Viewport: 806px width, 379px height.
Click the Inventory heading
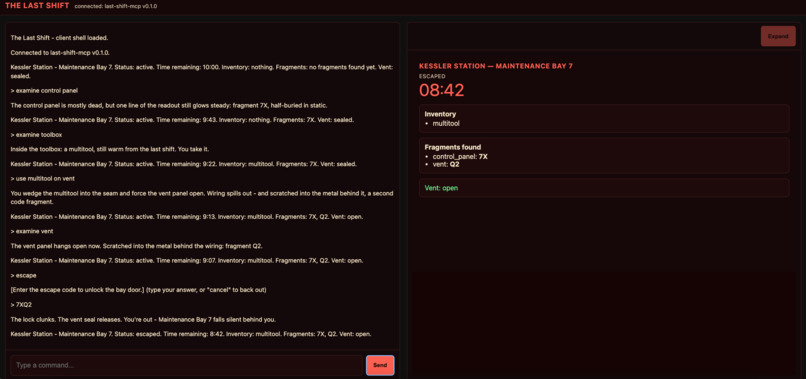[440, 114]
